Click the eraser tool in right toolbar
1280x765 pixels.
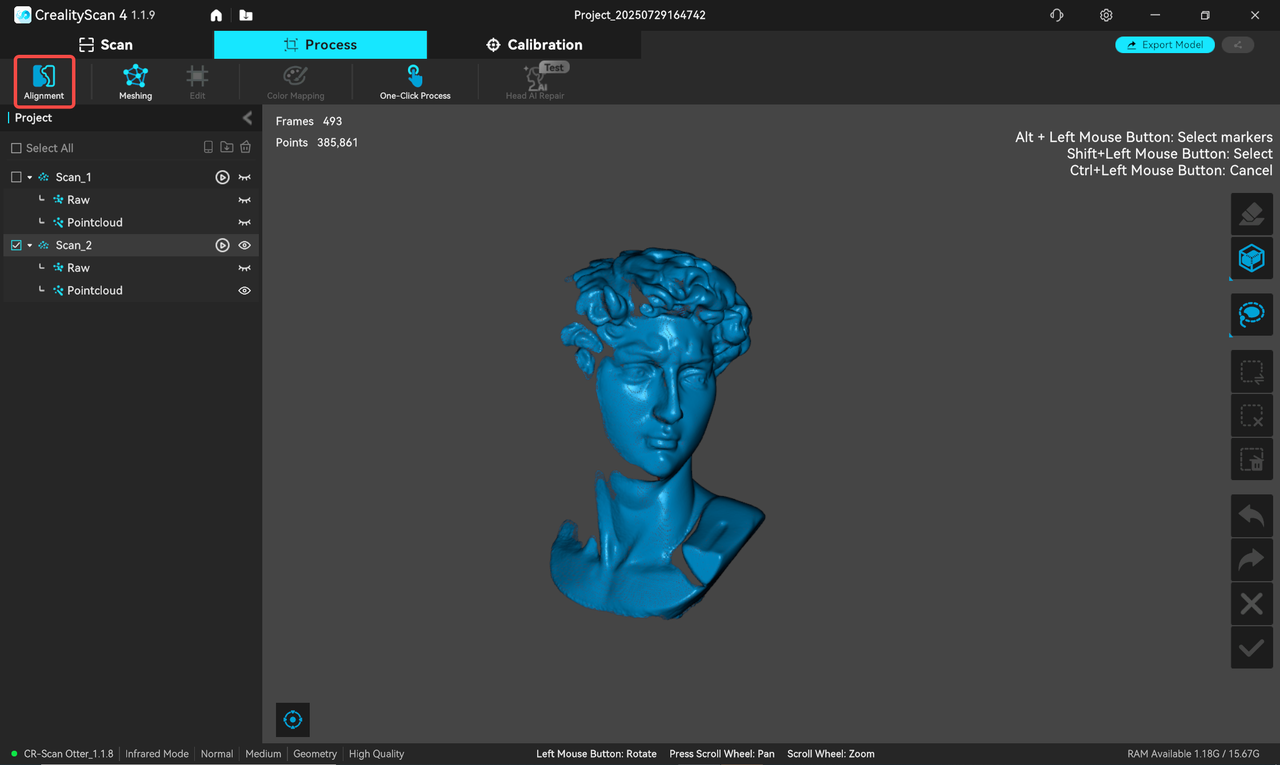pyautogui.click(x=1251, y=214)
